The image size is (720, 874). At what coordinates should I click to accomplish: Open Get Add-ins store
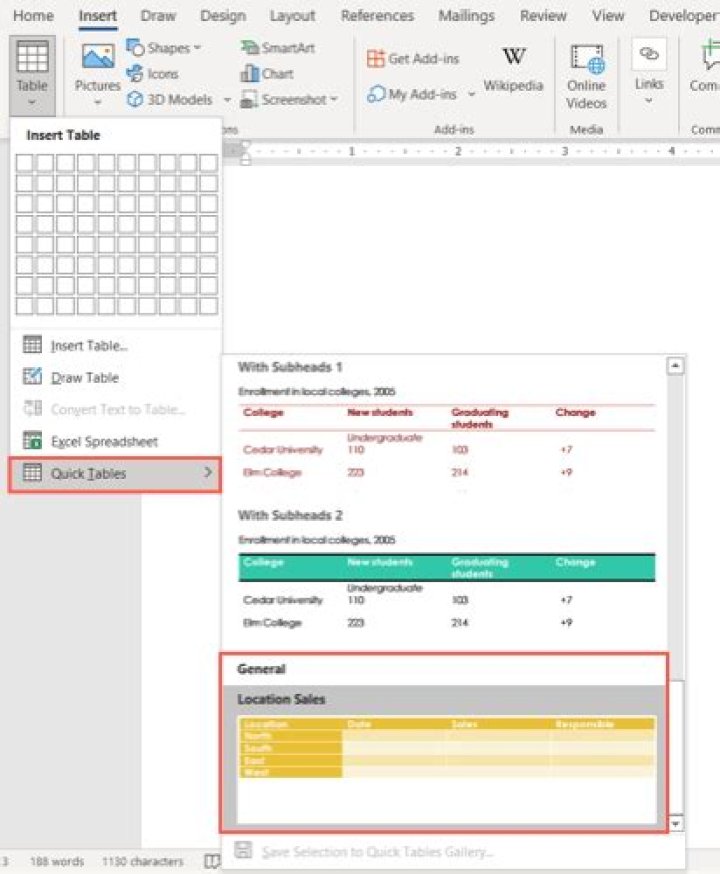click(x=413, y=59)
